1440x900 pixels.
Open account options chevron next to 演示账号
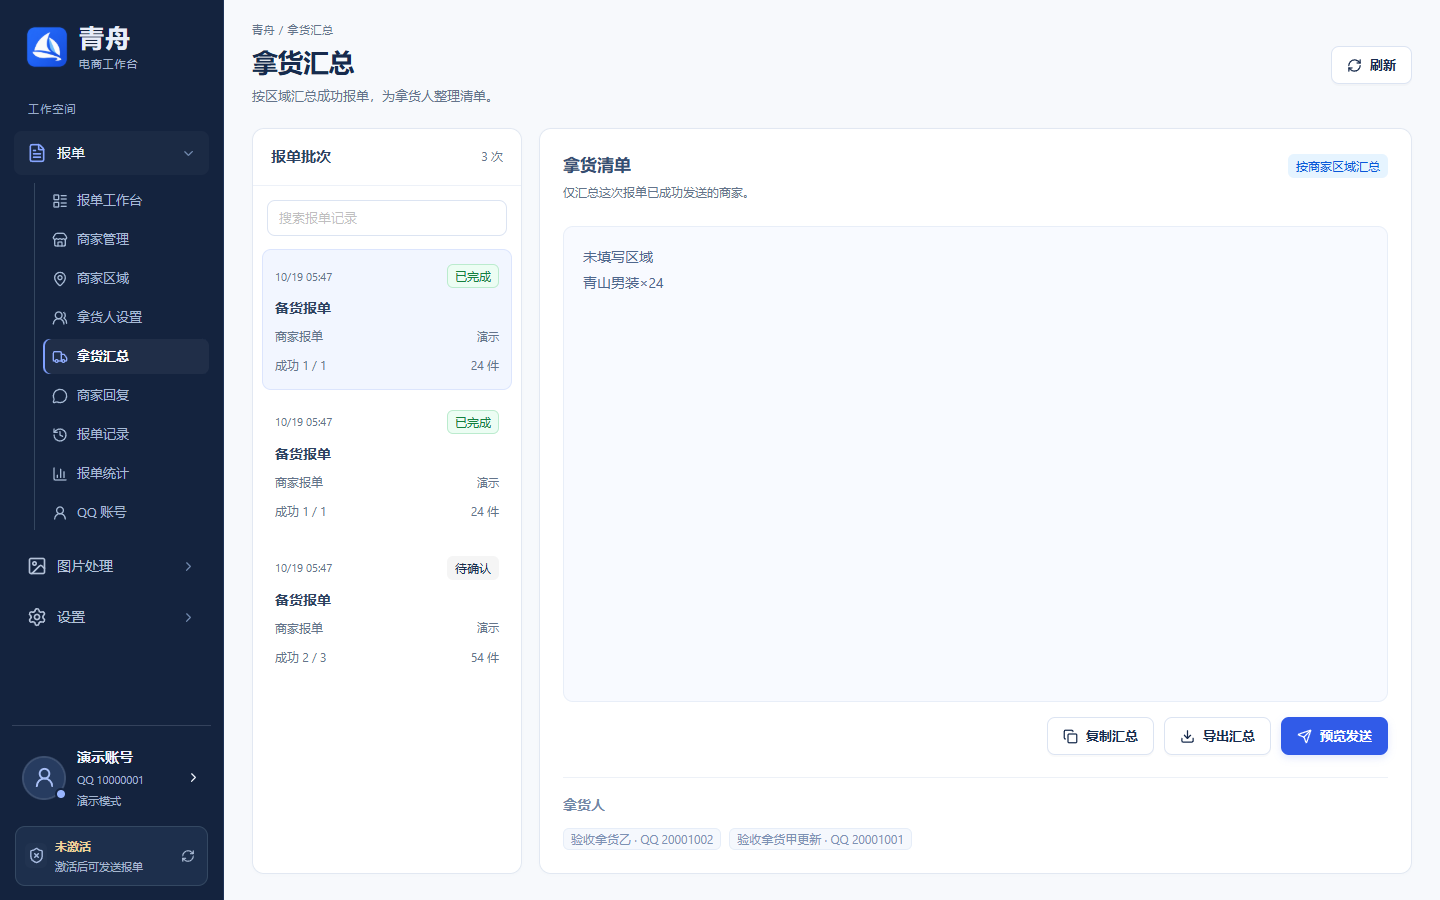click(193, 777)
